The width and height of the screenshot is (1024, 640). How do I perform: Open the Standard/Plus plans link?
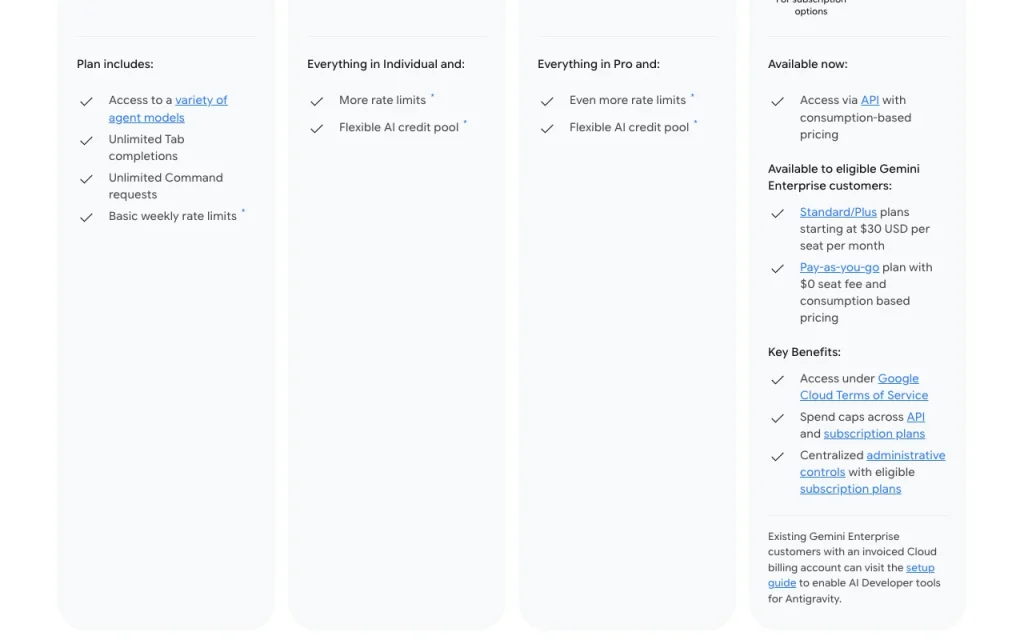838,212
